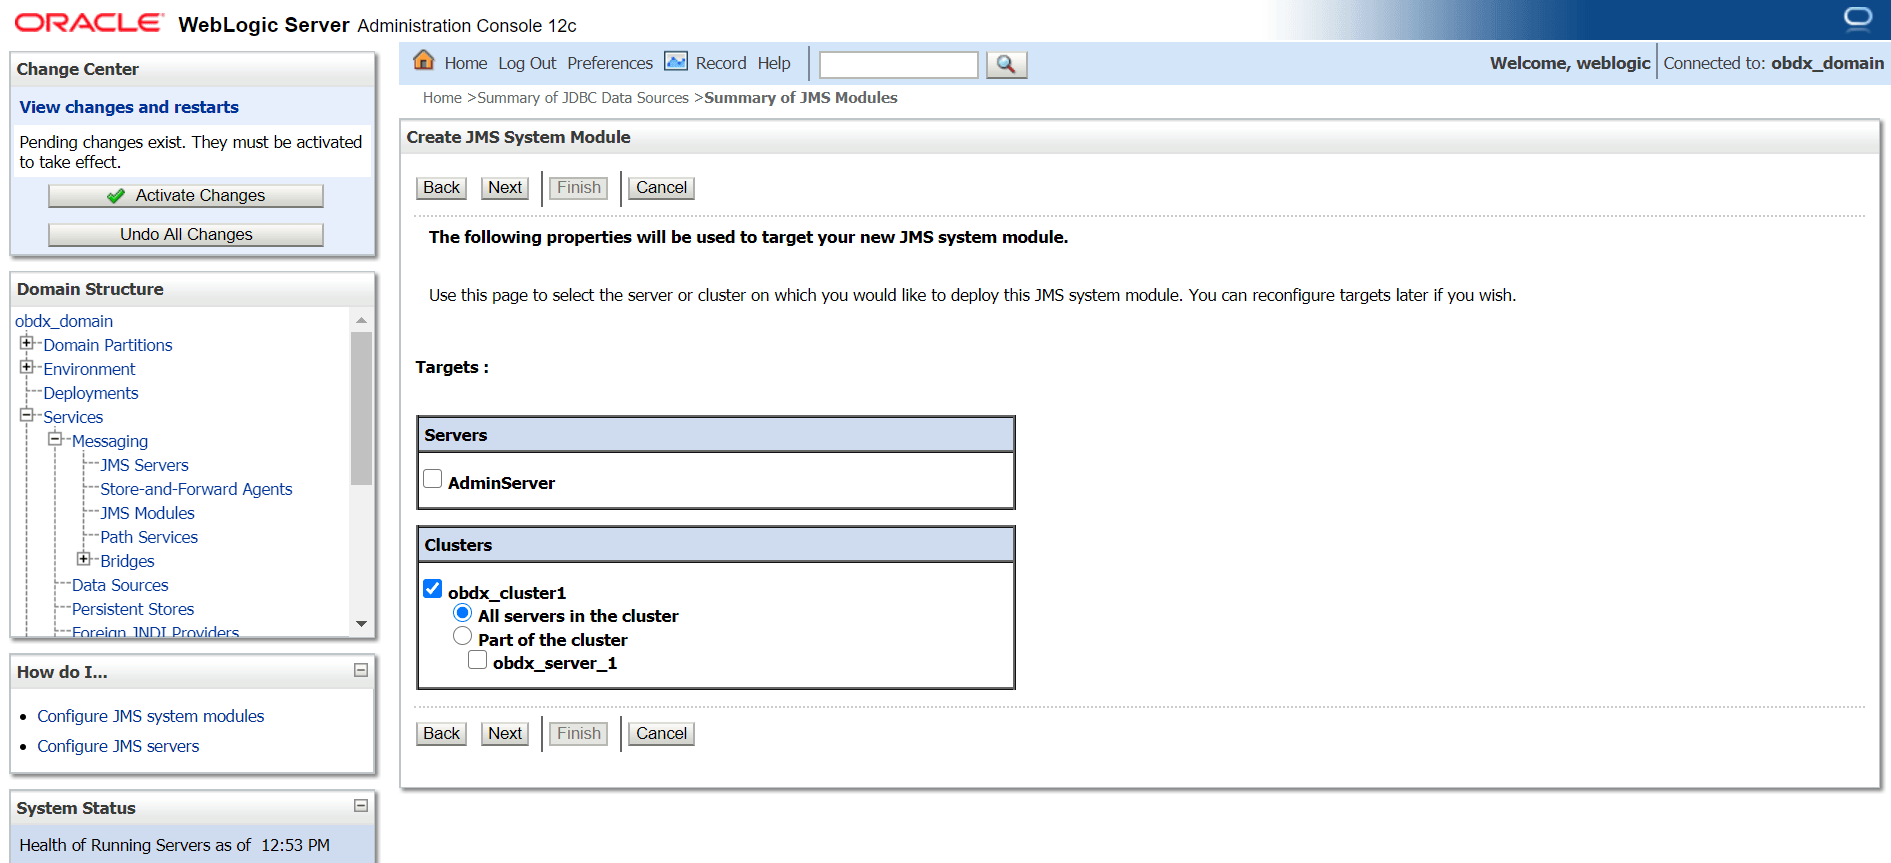Click the top Finish button

point(579,188)
